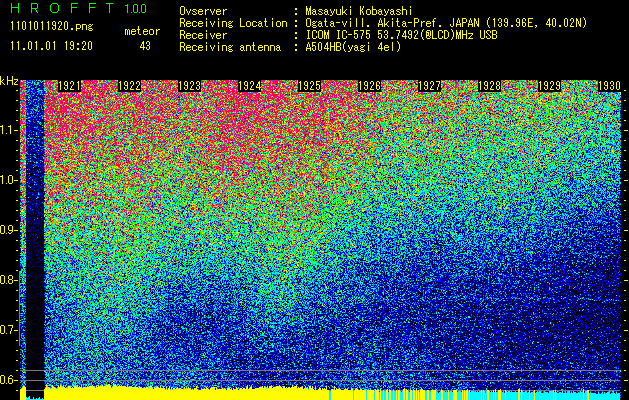Click the 0.8 kHz axis label

point(8,280)
